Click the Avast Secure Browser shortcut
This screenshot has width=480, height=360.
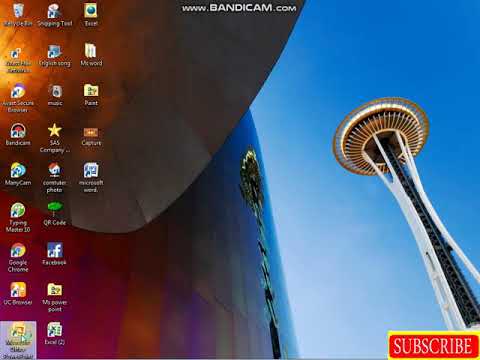18,98
